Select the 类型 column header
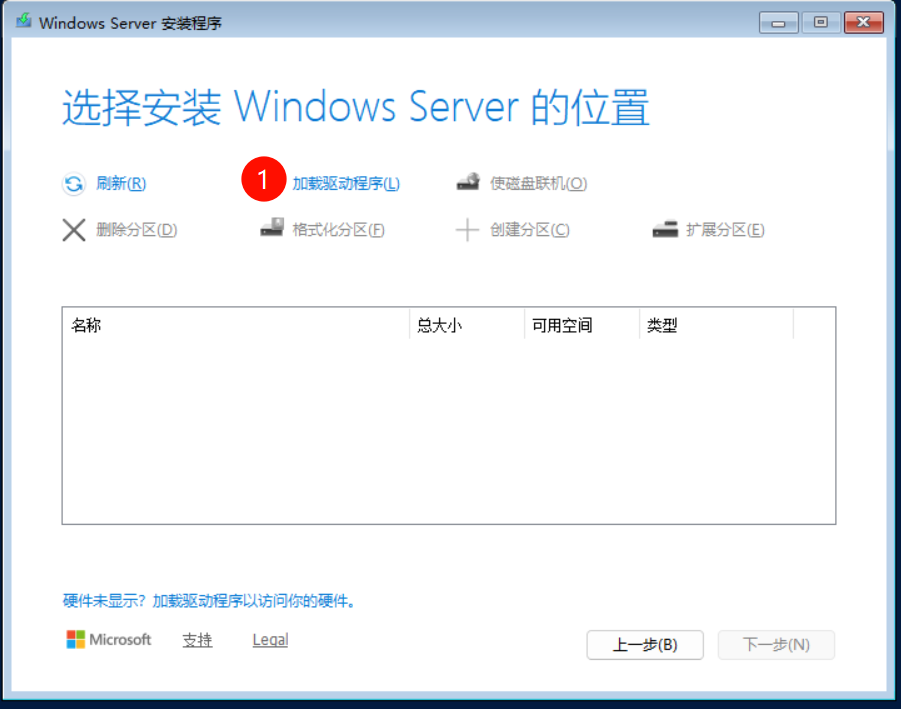Viewport: 901px width, 709px height. (662, 325)
